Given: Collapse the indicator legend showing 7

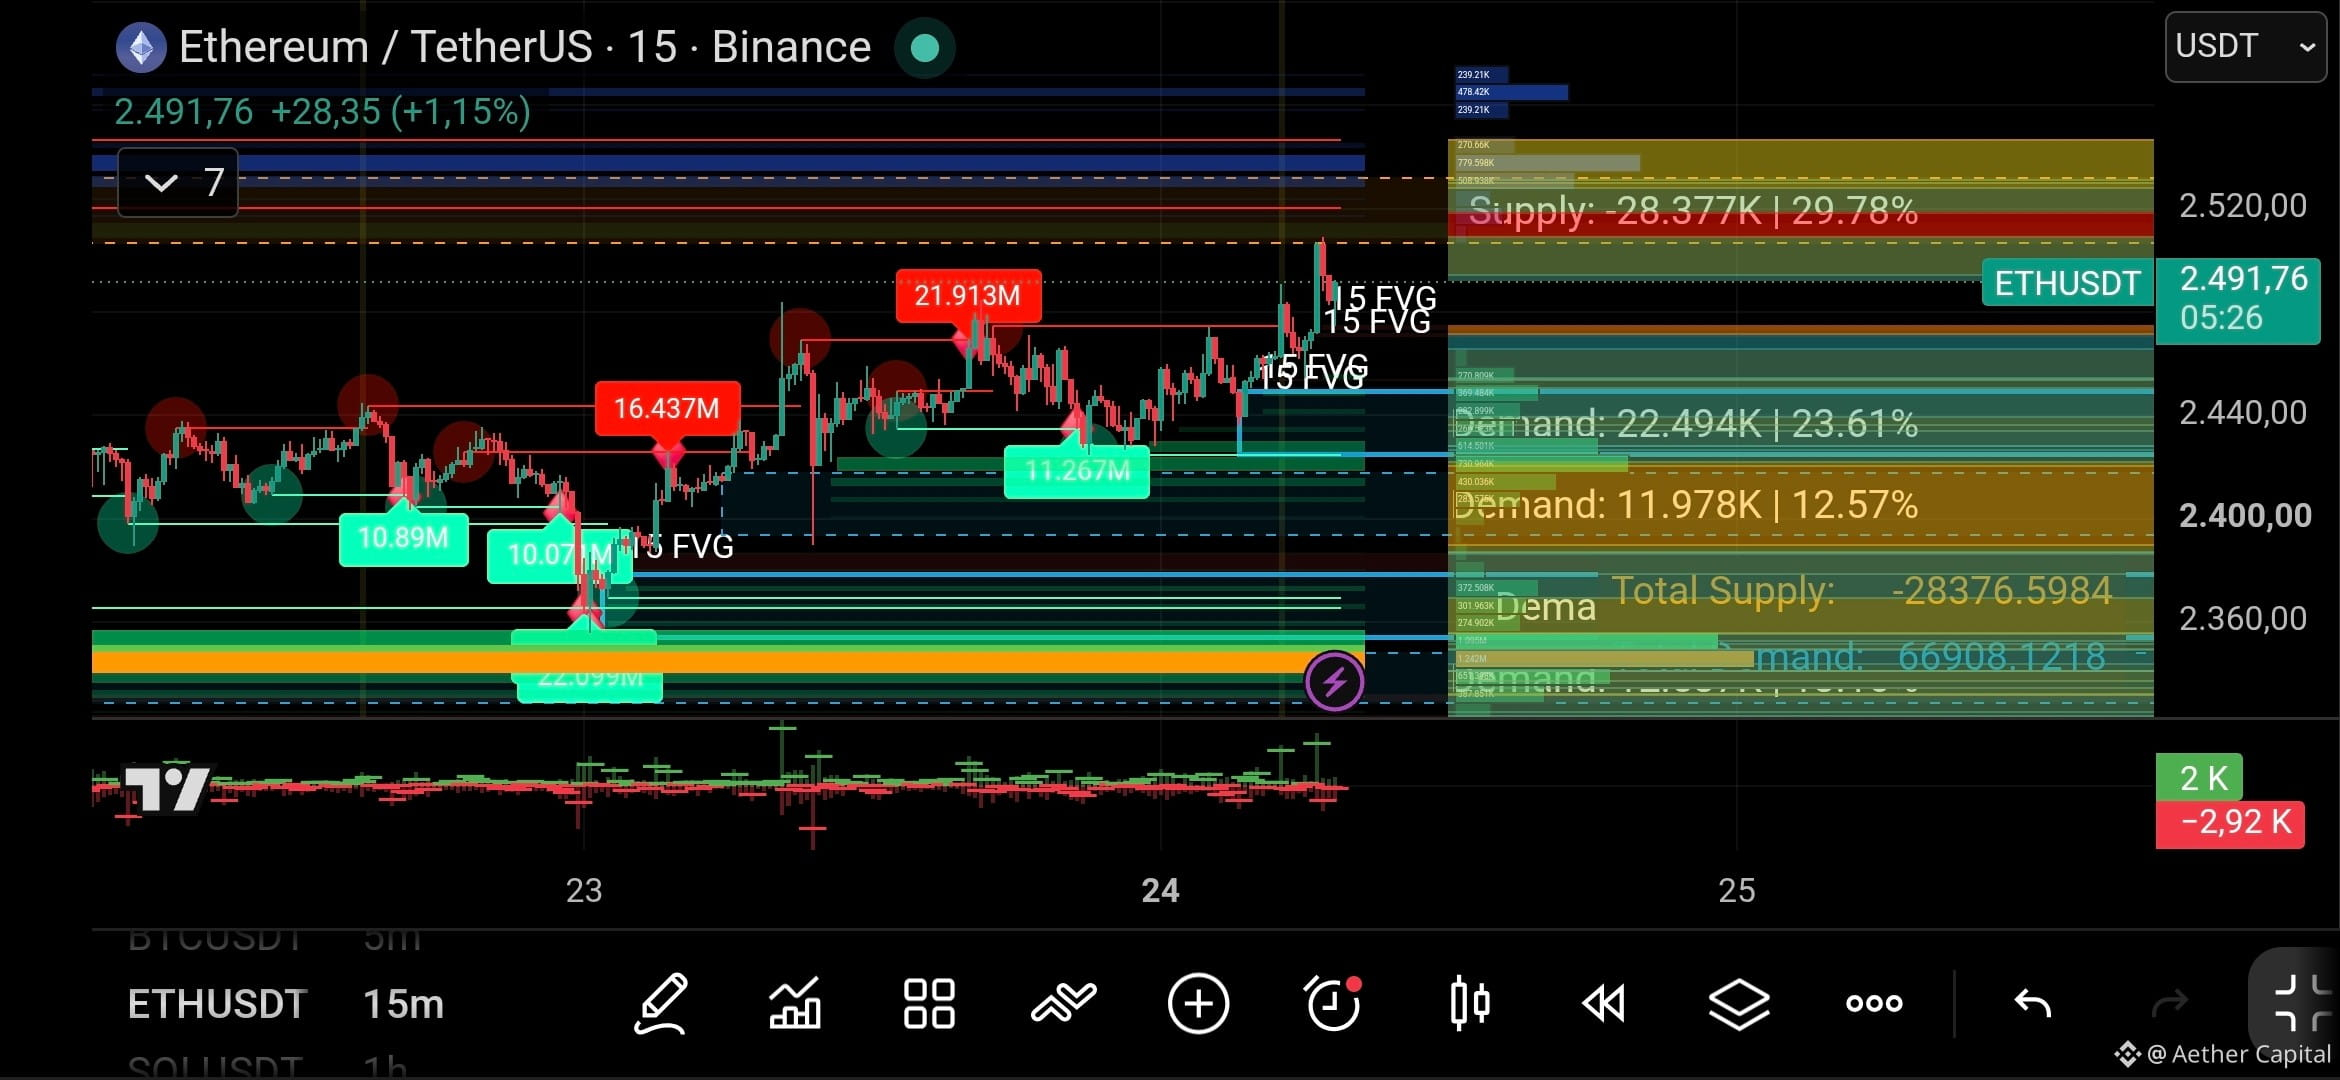Looking at the screenshot, I should [178, 182].
